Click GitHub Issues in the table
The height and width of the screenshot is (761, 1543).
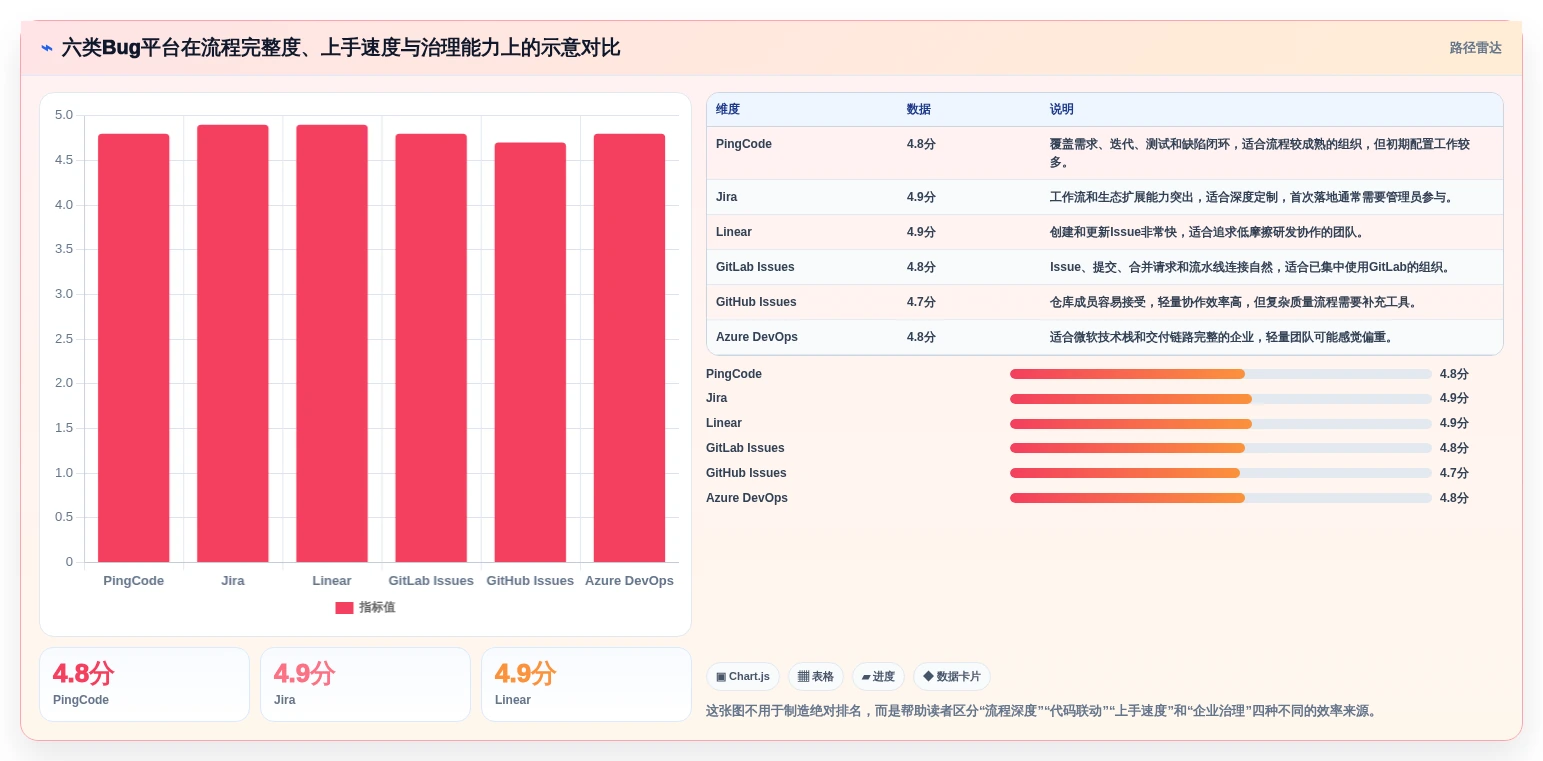tap(756, 302)
